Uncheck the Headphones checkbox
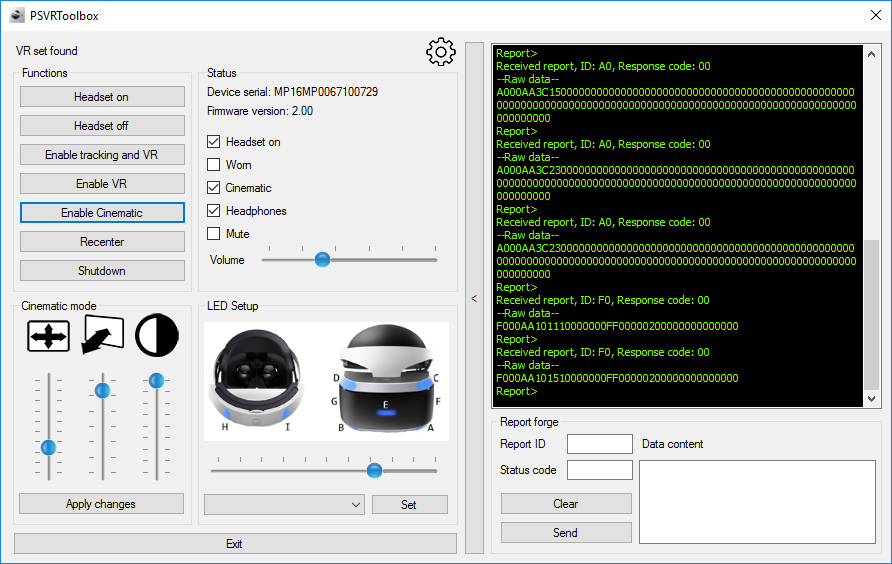 tap(213, 211)
